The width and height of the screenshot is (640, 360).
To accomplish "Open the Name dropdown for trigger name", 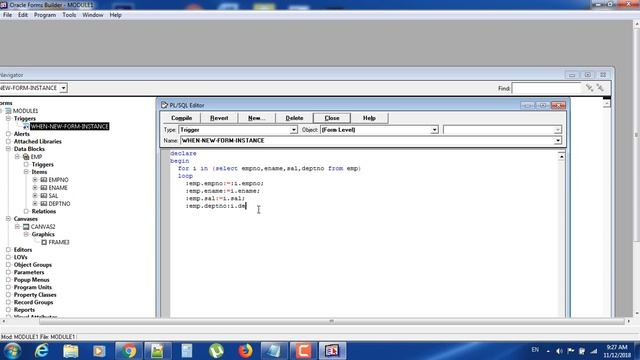I will [558, 140].
